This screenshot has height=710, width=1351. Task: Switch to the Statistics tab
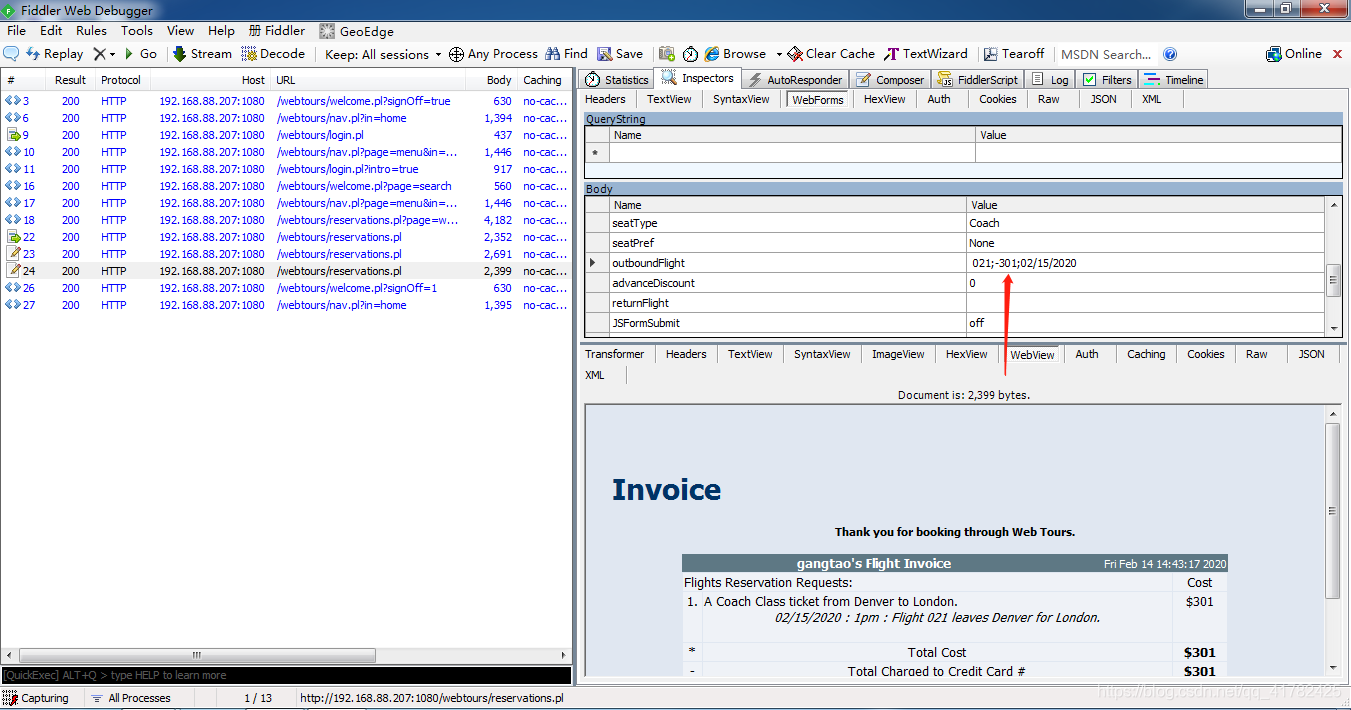617,80
